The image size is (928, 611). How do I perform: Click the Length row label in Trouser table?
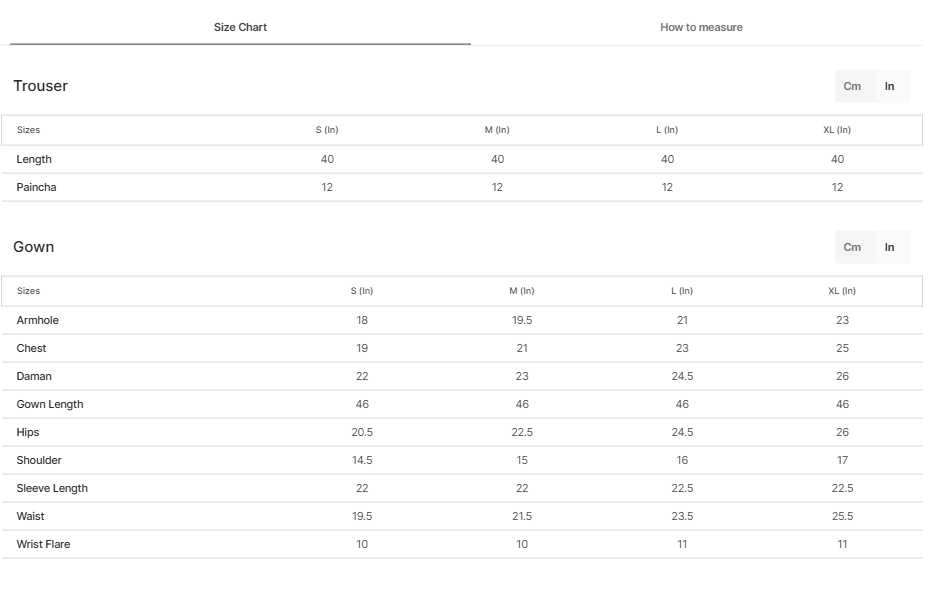point(34,159)
